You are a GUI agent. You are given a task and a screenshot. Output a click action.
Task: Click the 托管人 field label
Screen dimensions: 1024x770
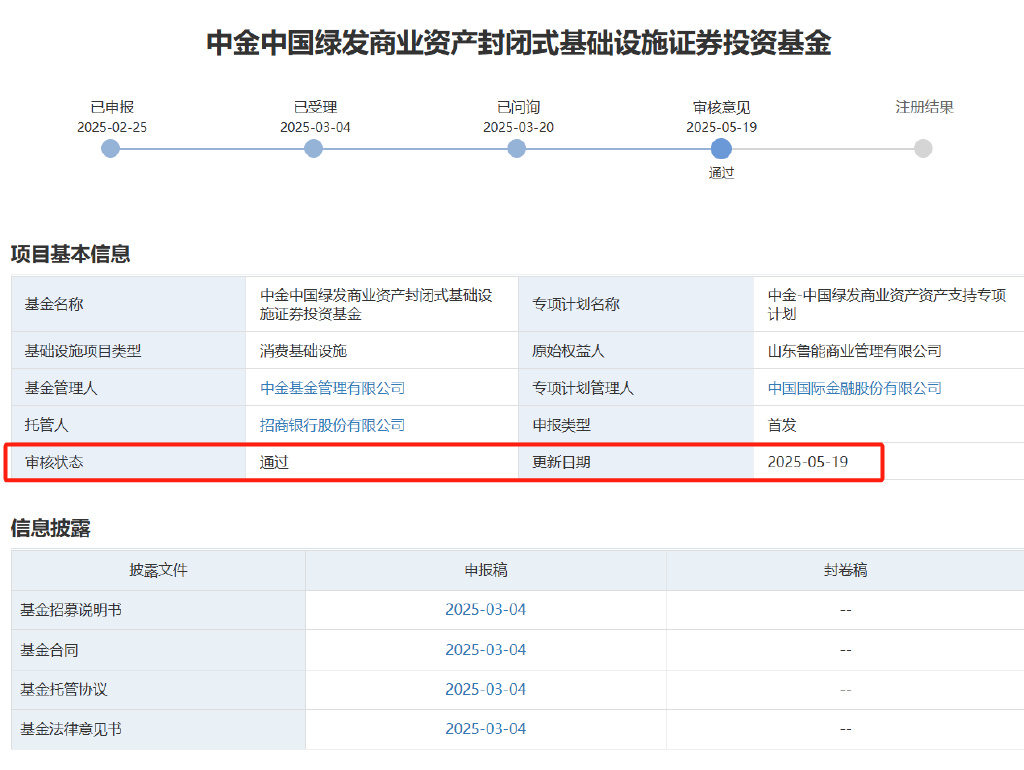pyautogui.click(x=46, y=425)
